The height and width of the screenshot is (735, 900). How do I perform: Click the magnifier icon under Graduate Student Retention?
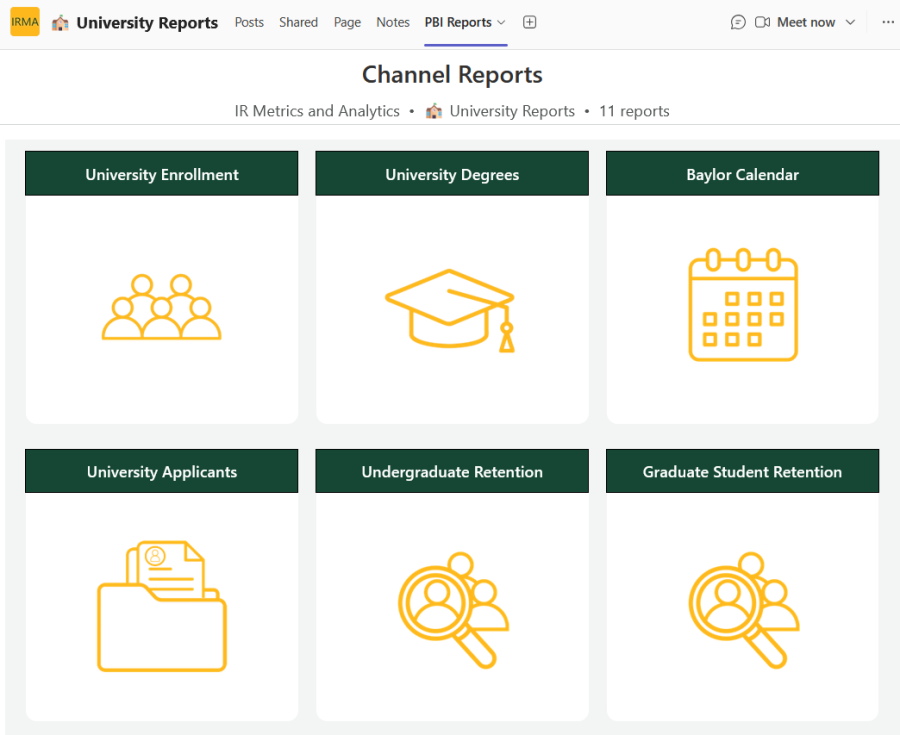click(x=744, y=610)
